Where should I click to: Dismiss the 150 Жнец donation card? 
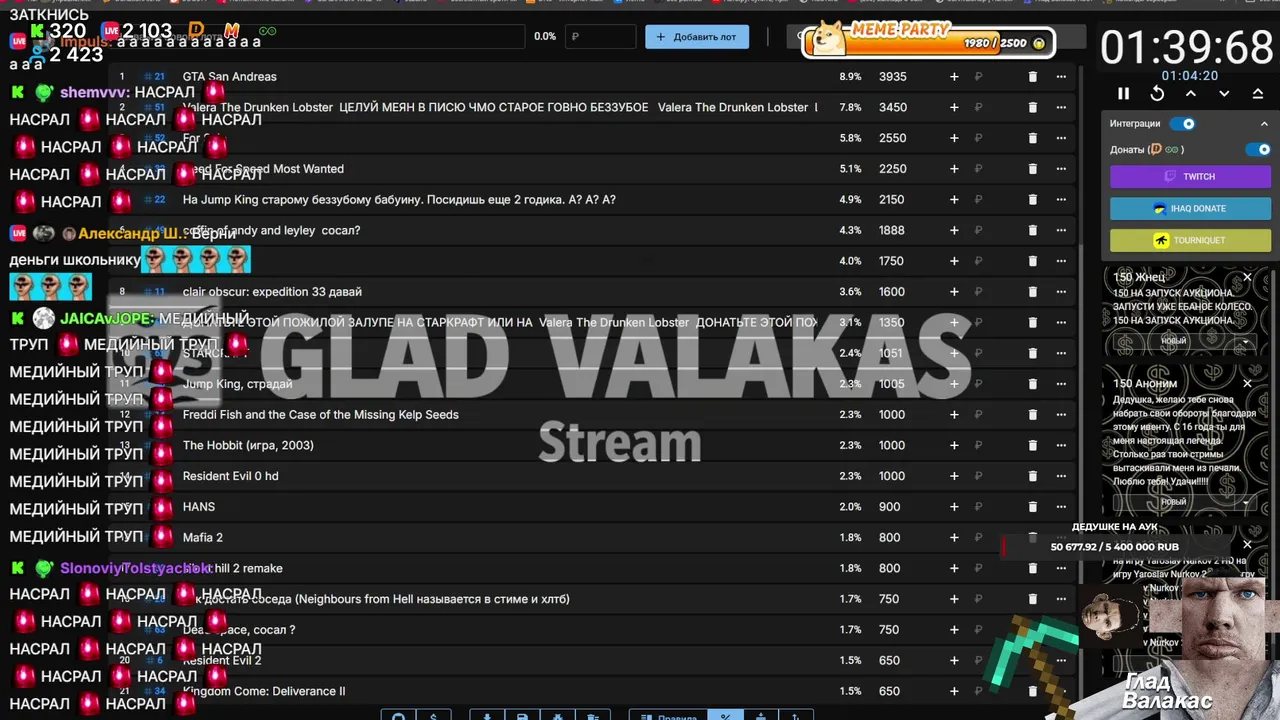pos(1247,277)
